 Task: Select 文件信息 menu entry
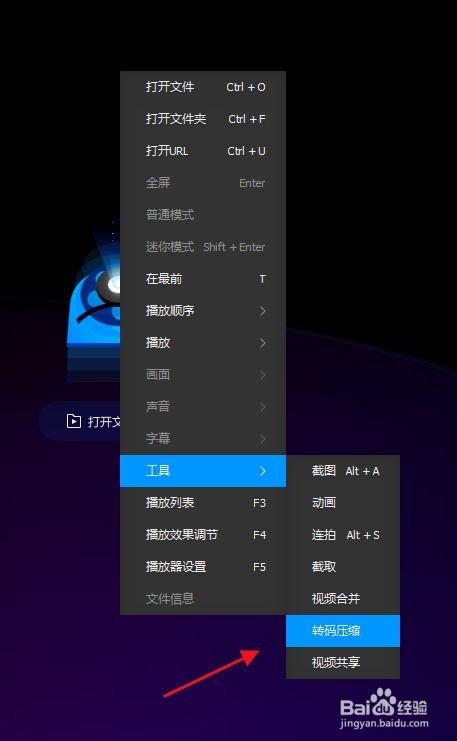pos(203,599)
